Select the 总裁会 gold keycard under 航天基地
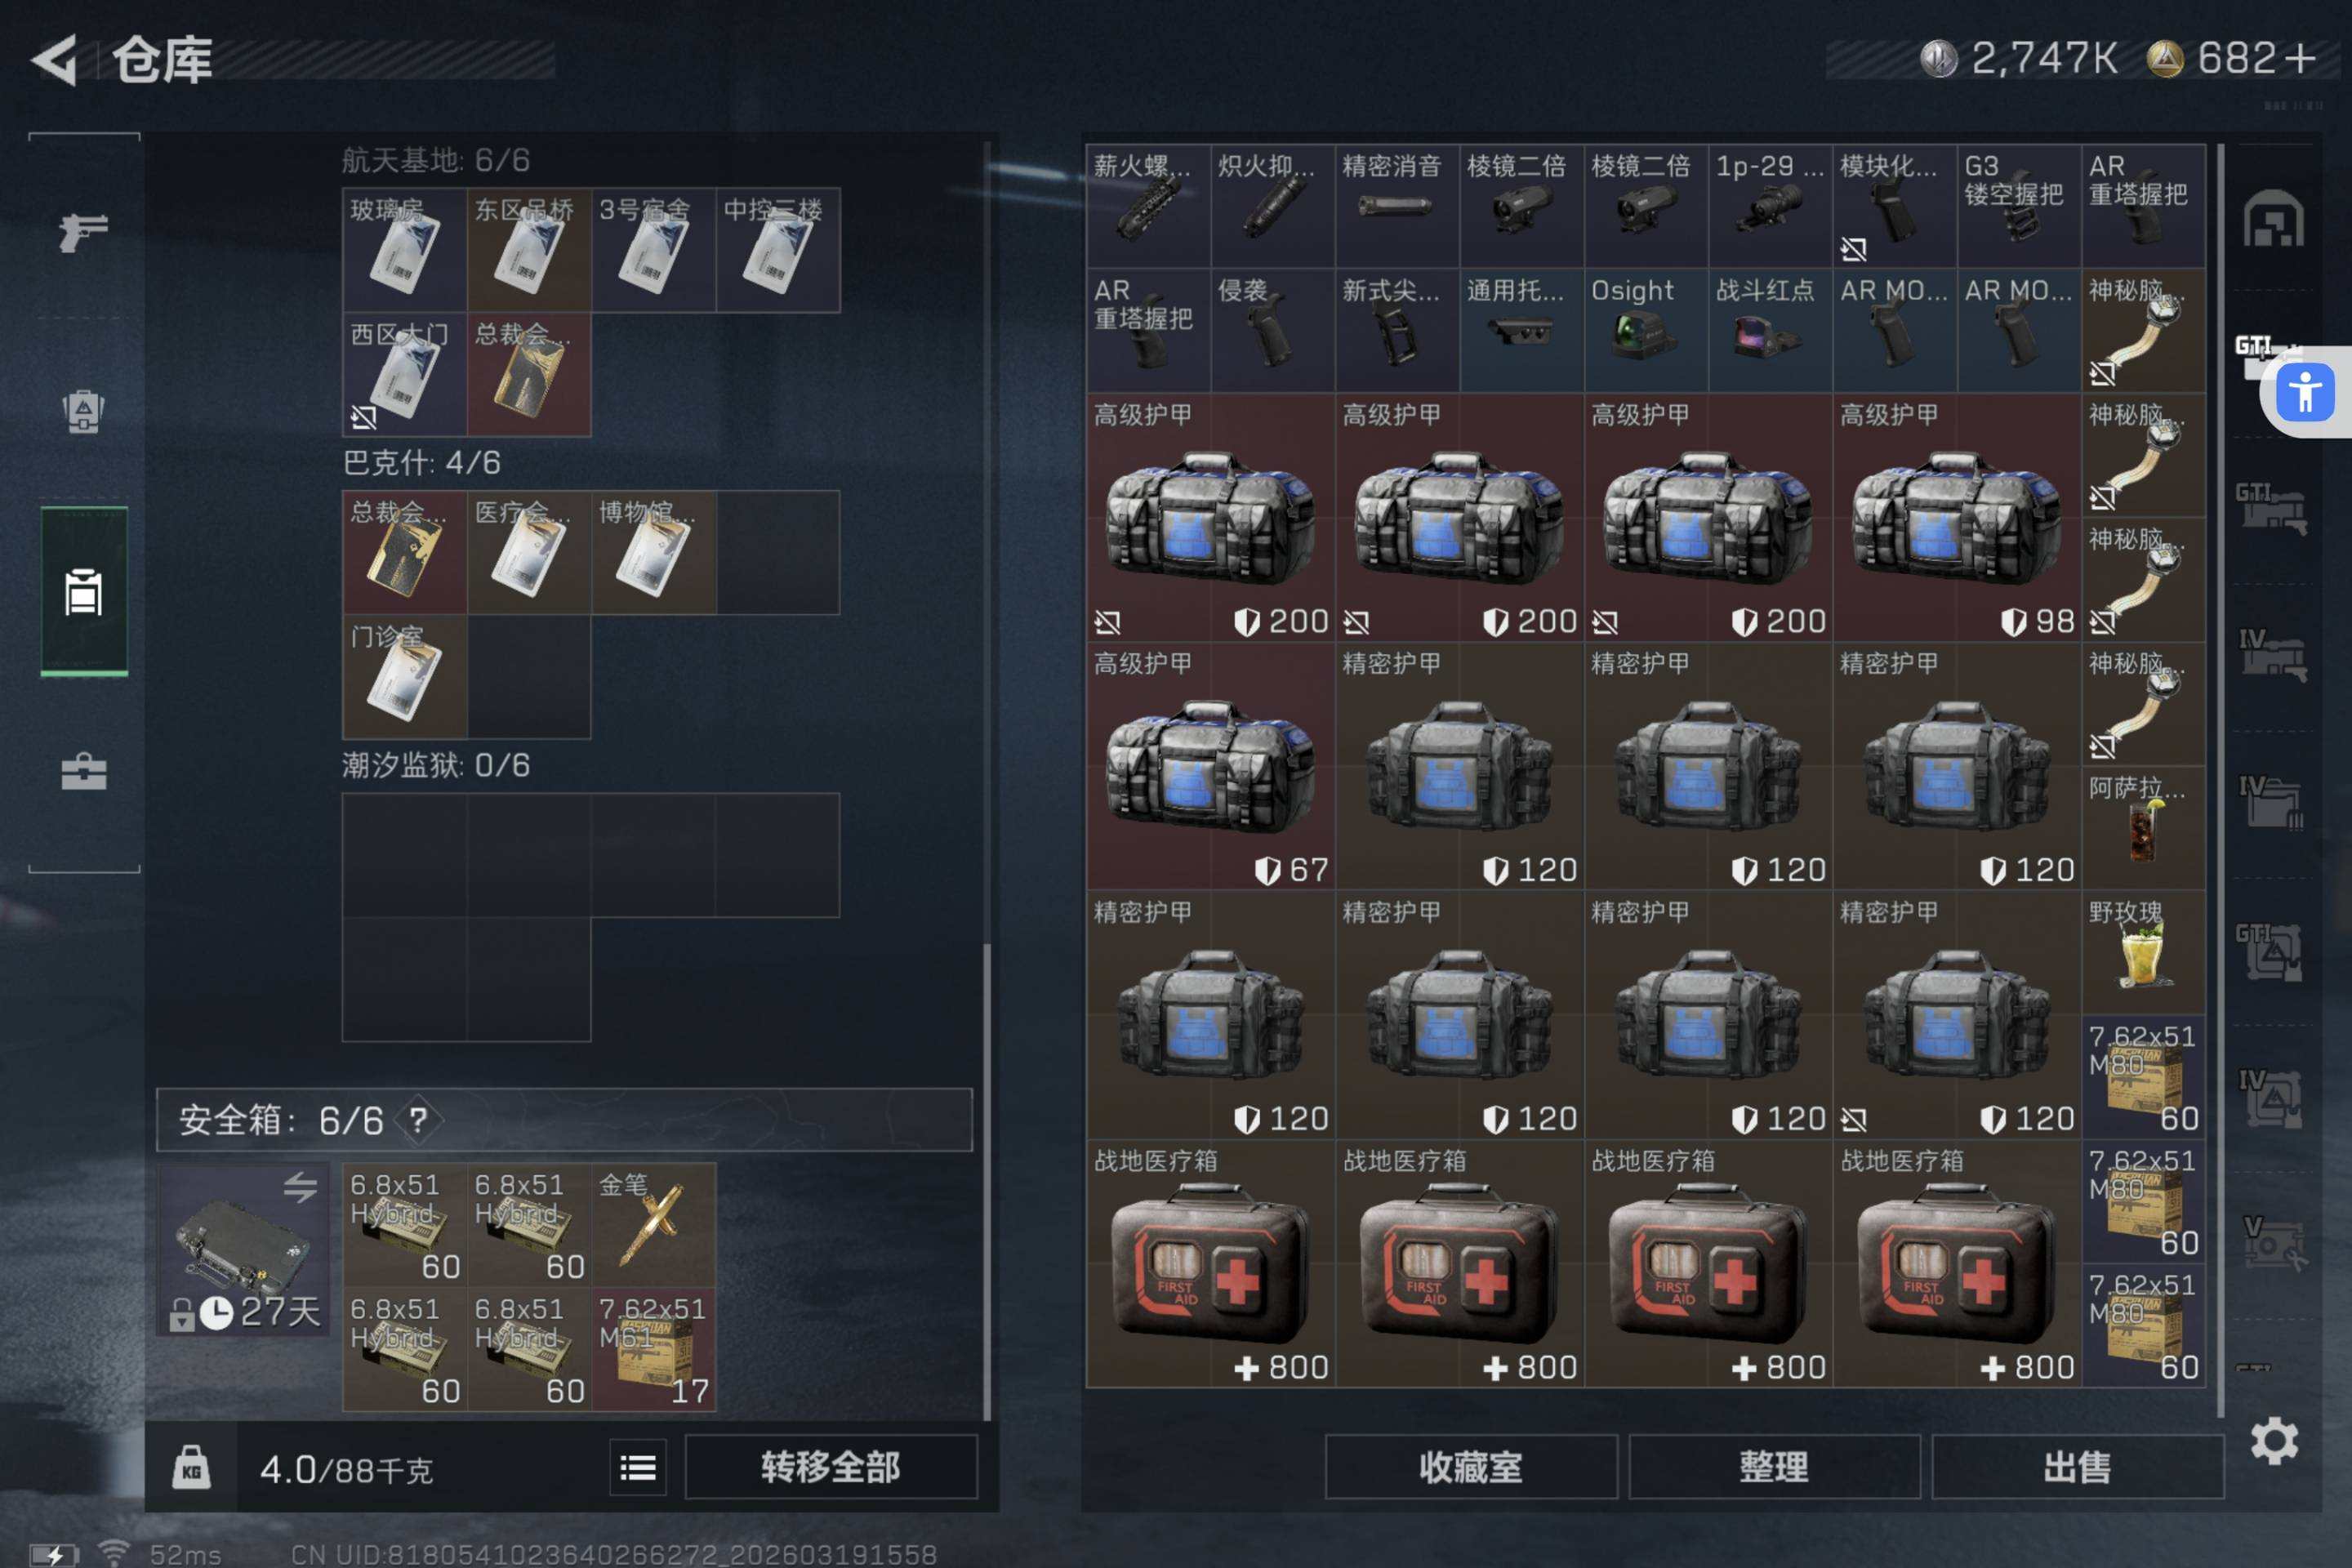Screen dimensions: 2352x1568 pos(528,376)
